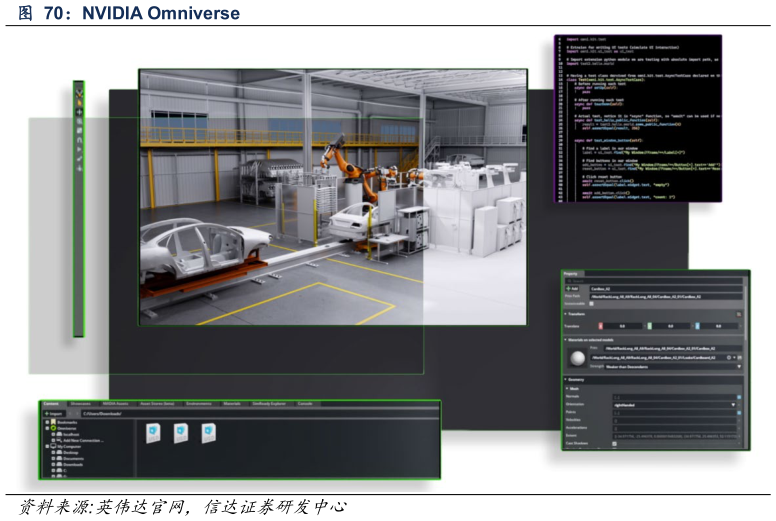The height and width of the screenshot is (521, 776).
Task: Toggle the Instanceable checkbox
Action: (591, 304)
